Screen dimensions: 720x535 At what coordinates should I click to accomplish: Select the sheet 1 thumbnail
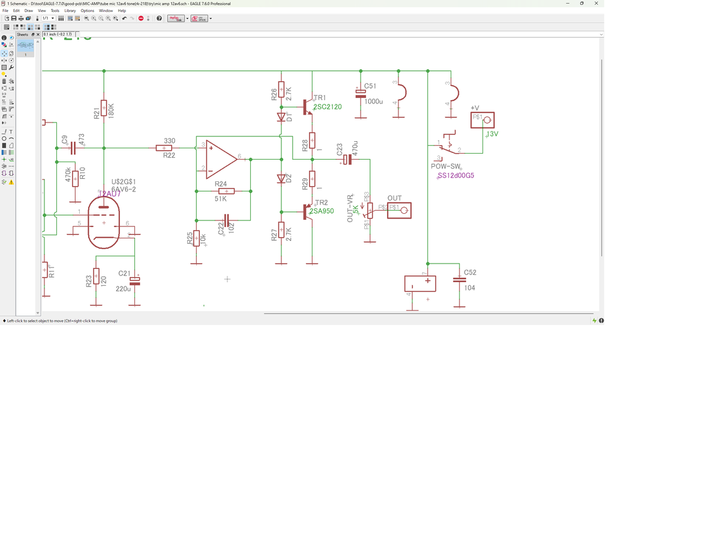point(25,45)
